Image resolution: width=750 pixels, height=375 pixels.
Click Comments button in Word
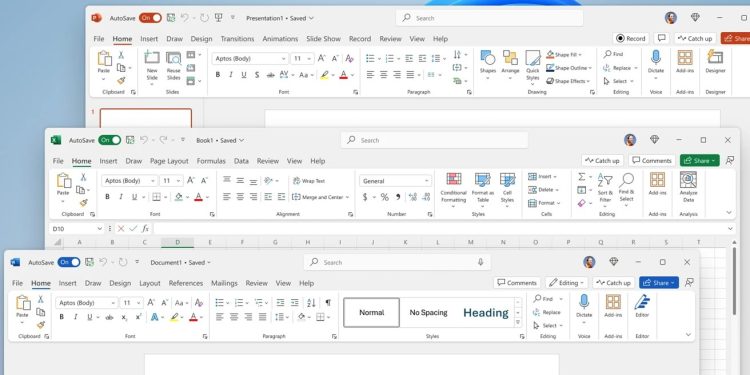pyautogui.click(x=517, y=283)
